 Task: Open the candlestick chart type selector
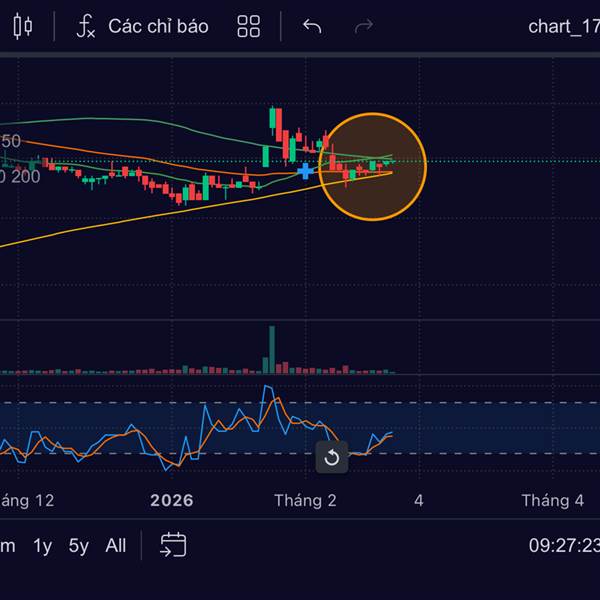(23, 26)
